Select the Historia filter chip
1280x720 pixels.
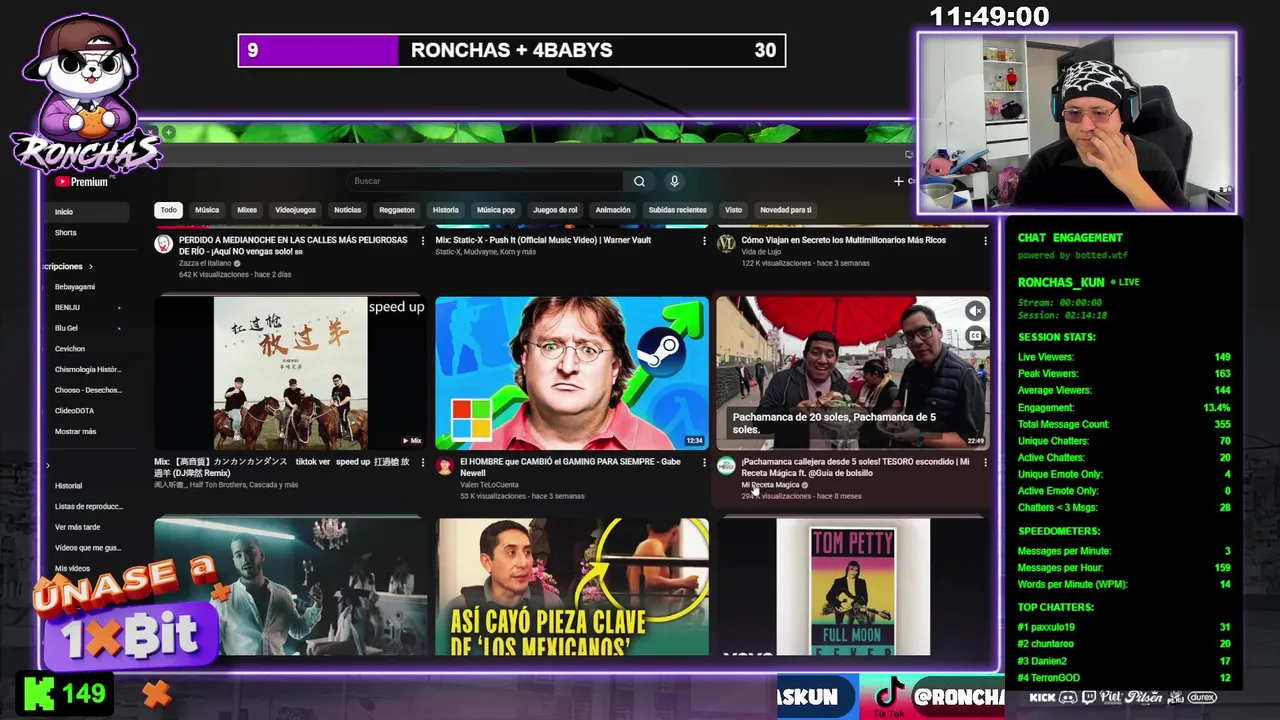pos(446,210)
